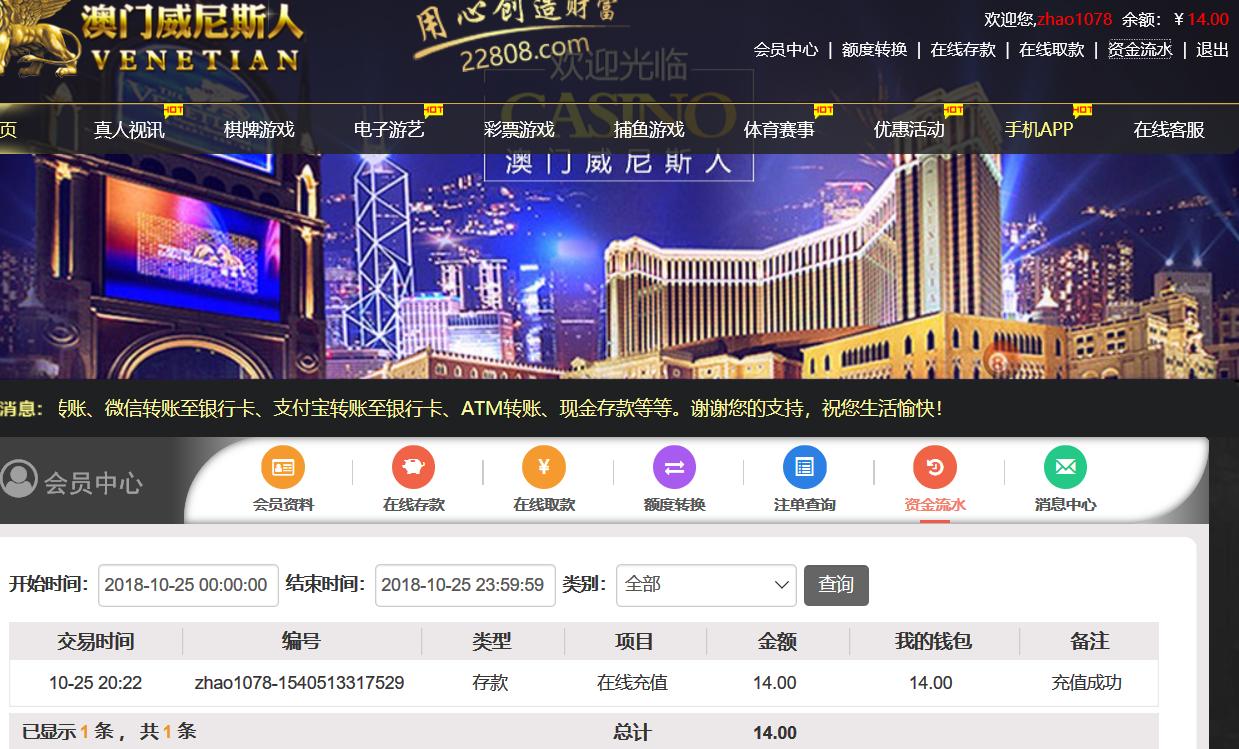The height and width of the screenshot is (749, 1239).
Task: Click the 会员中心 link in header
Action: (x=786, y=49)
